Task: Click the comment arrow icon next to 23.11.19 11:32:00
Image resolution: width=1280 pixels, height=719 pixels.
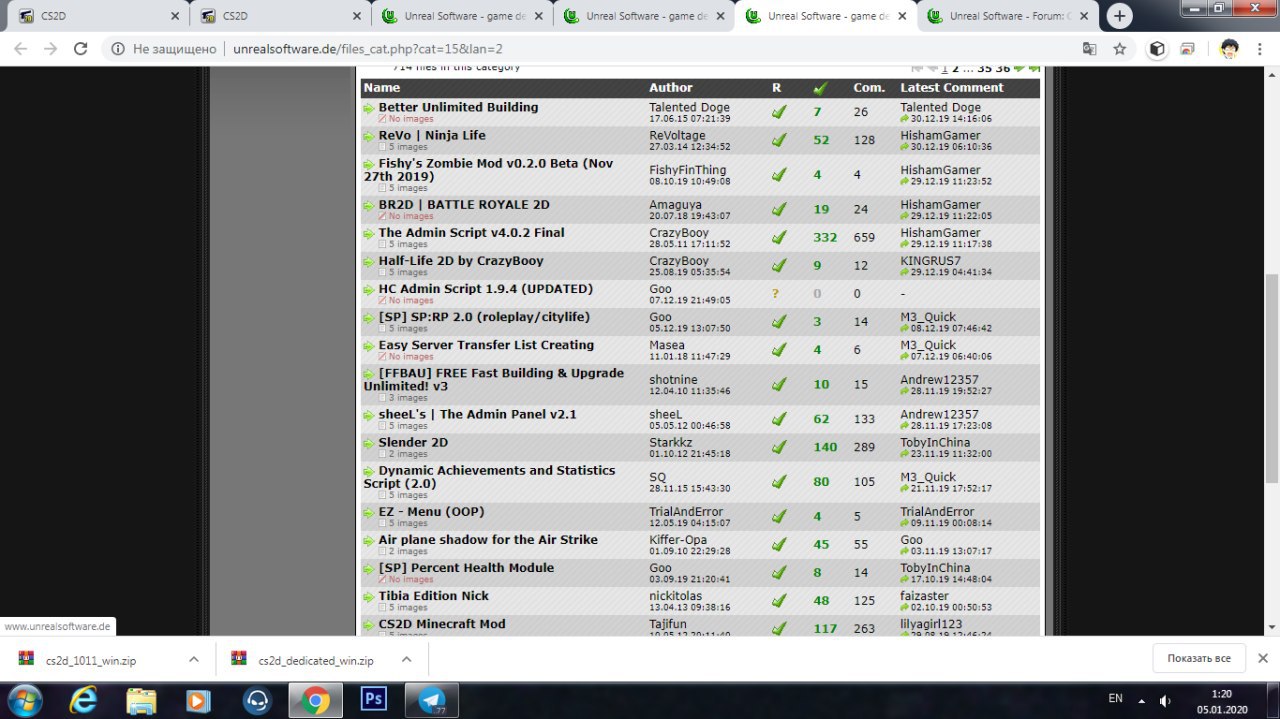Action: tap(905, 453)
